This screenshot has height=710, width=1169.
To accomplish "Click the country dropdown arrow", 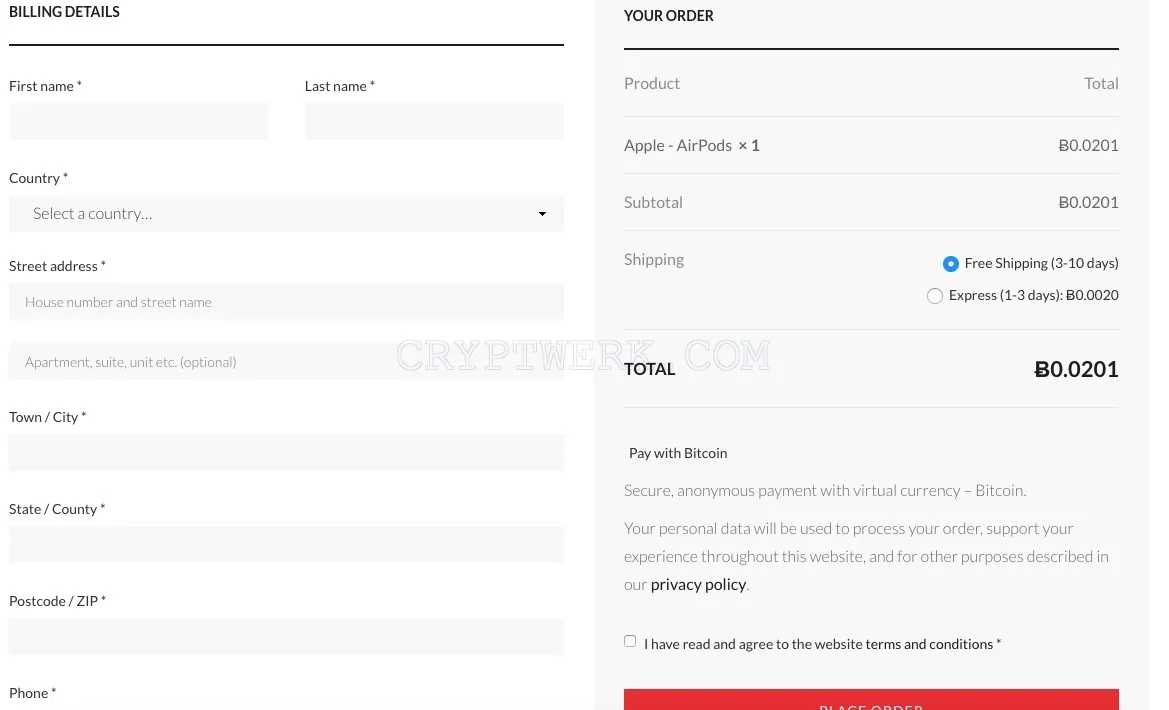I will click(542, 214).
